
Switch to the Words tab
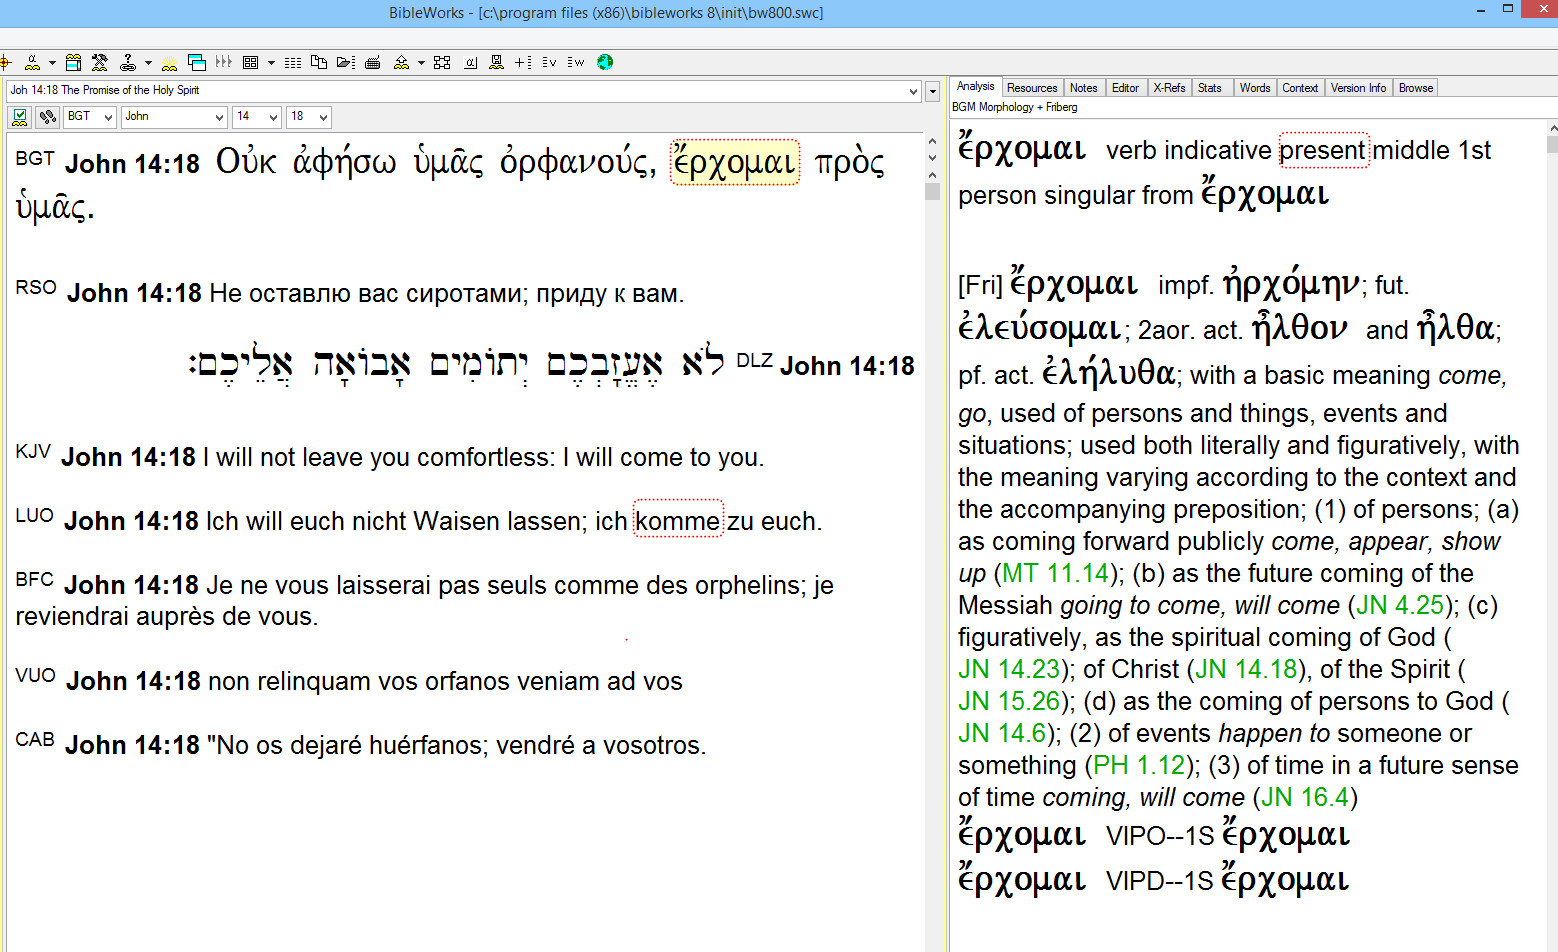(1255, 88)
